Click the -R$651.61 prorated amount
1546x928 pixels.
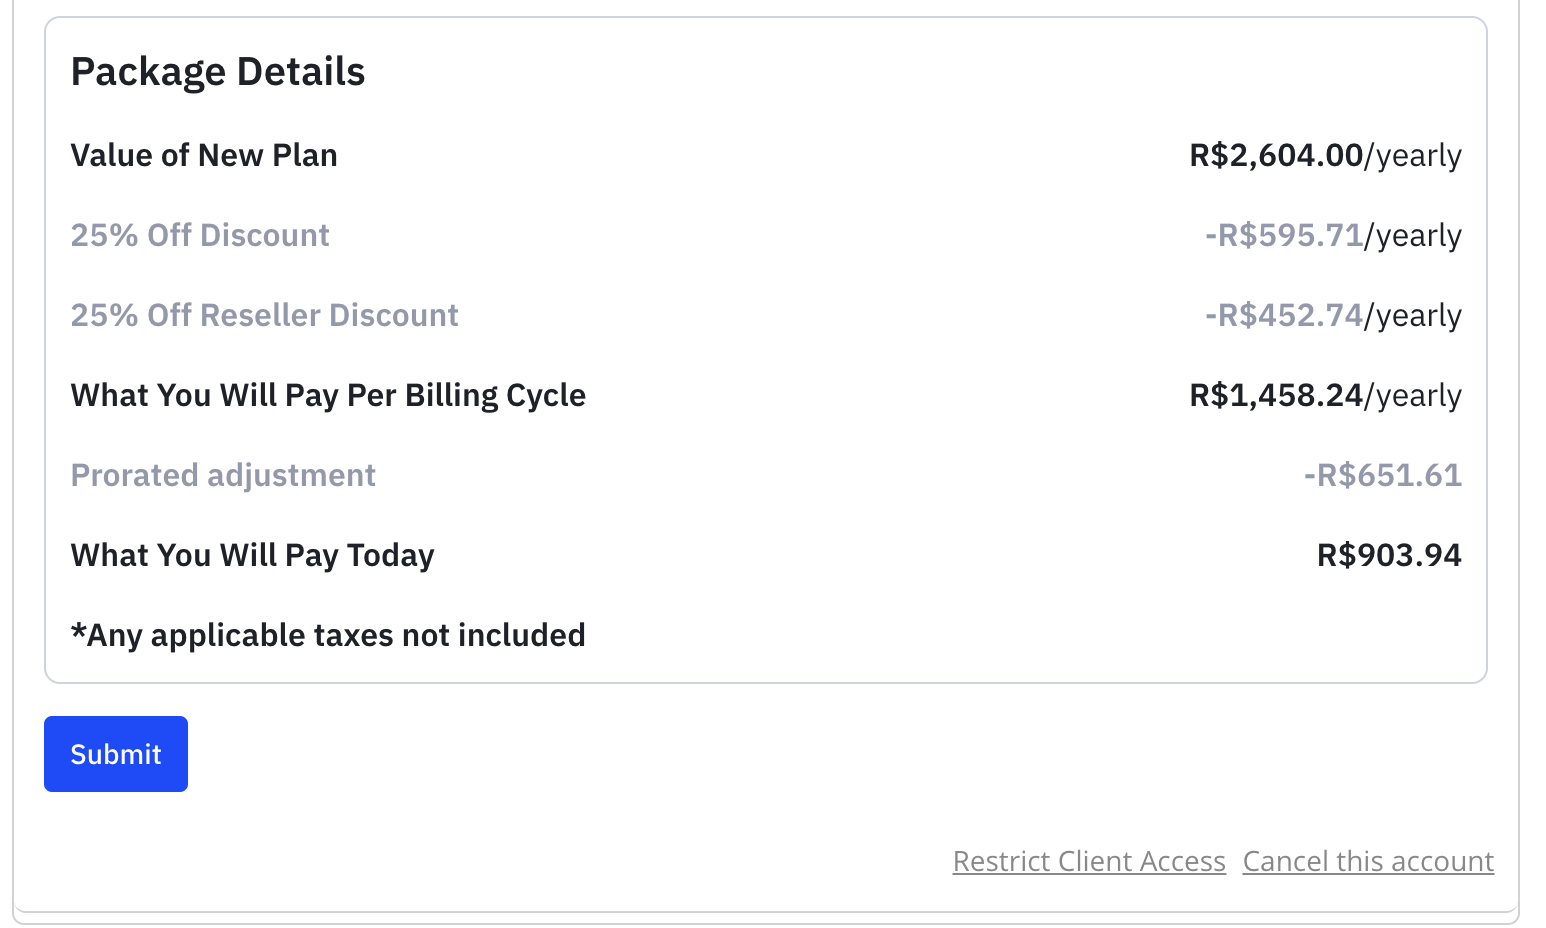pyautogui.click(x=1382, y=475)
